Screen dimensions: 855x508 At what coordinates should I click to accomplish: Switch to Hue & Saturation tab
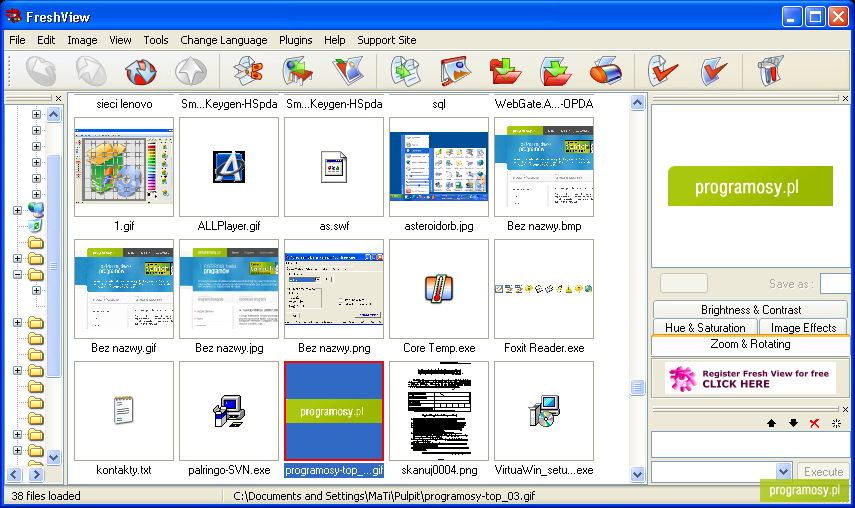[705, 328]
